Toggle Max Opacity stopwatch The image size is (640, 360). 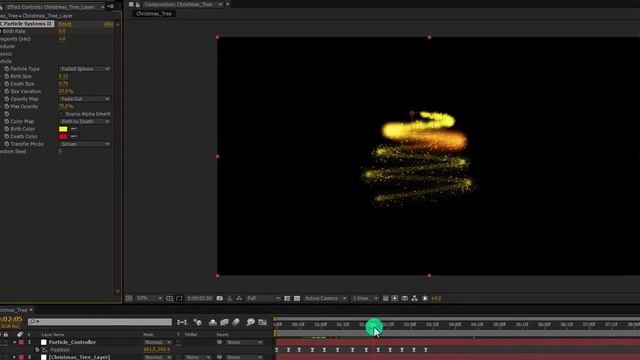[7, 107]
